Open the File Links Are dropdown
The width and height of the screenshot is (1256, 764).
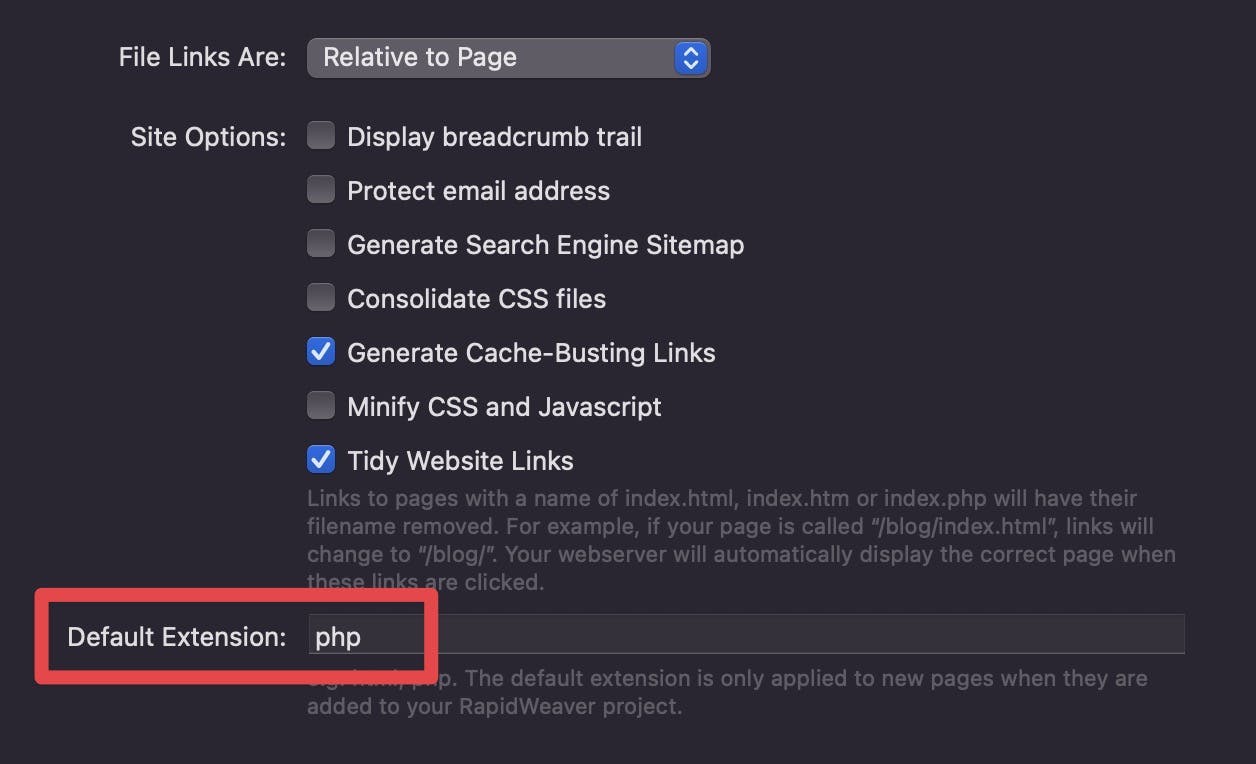coord(507,58)
